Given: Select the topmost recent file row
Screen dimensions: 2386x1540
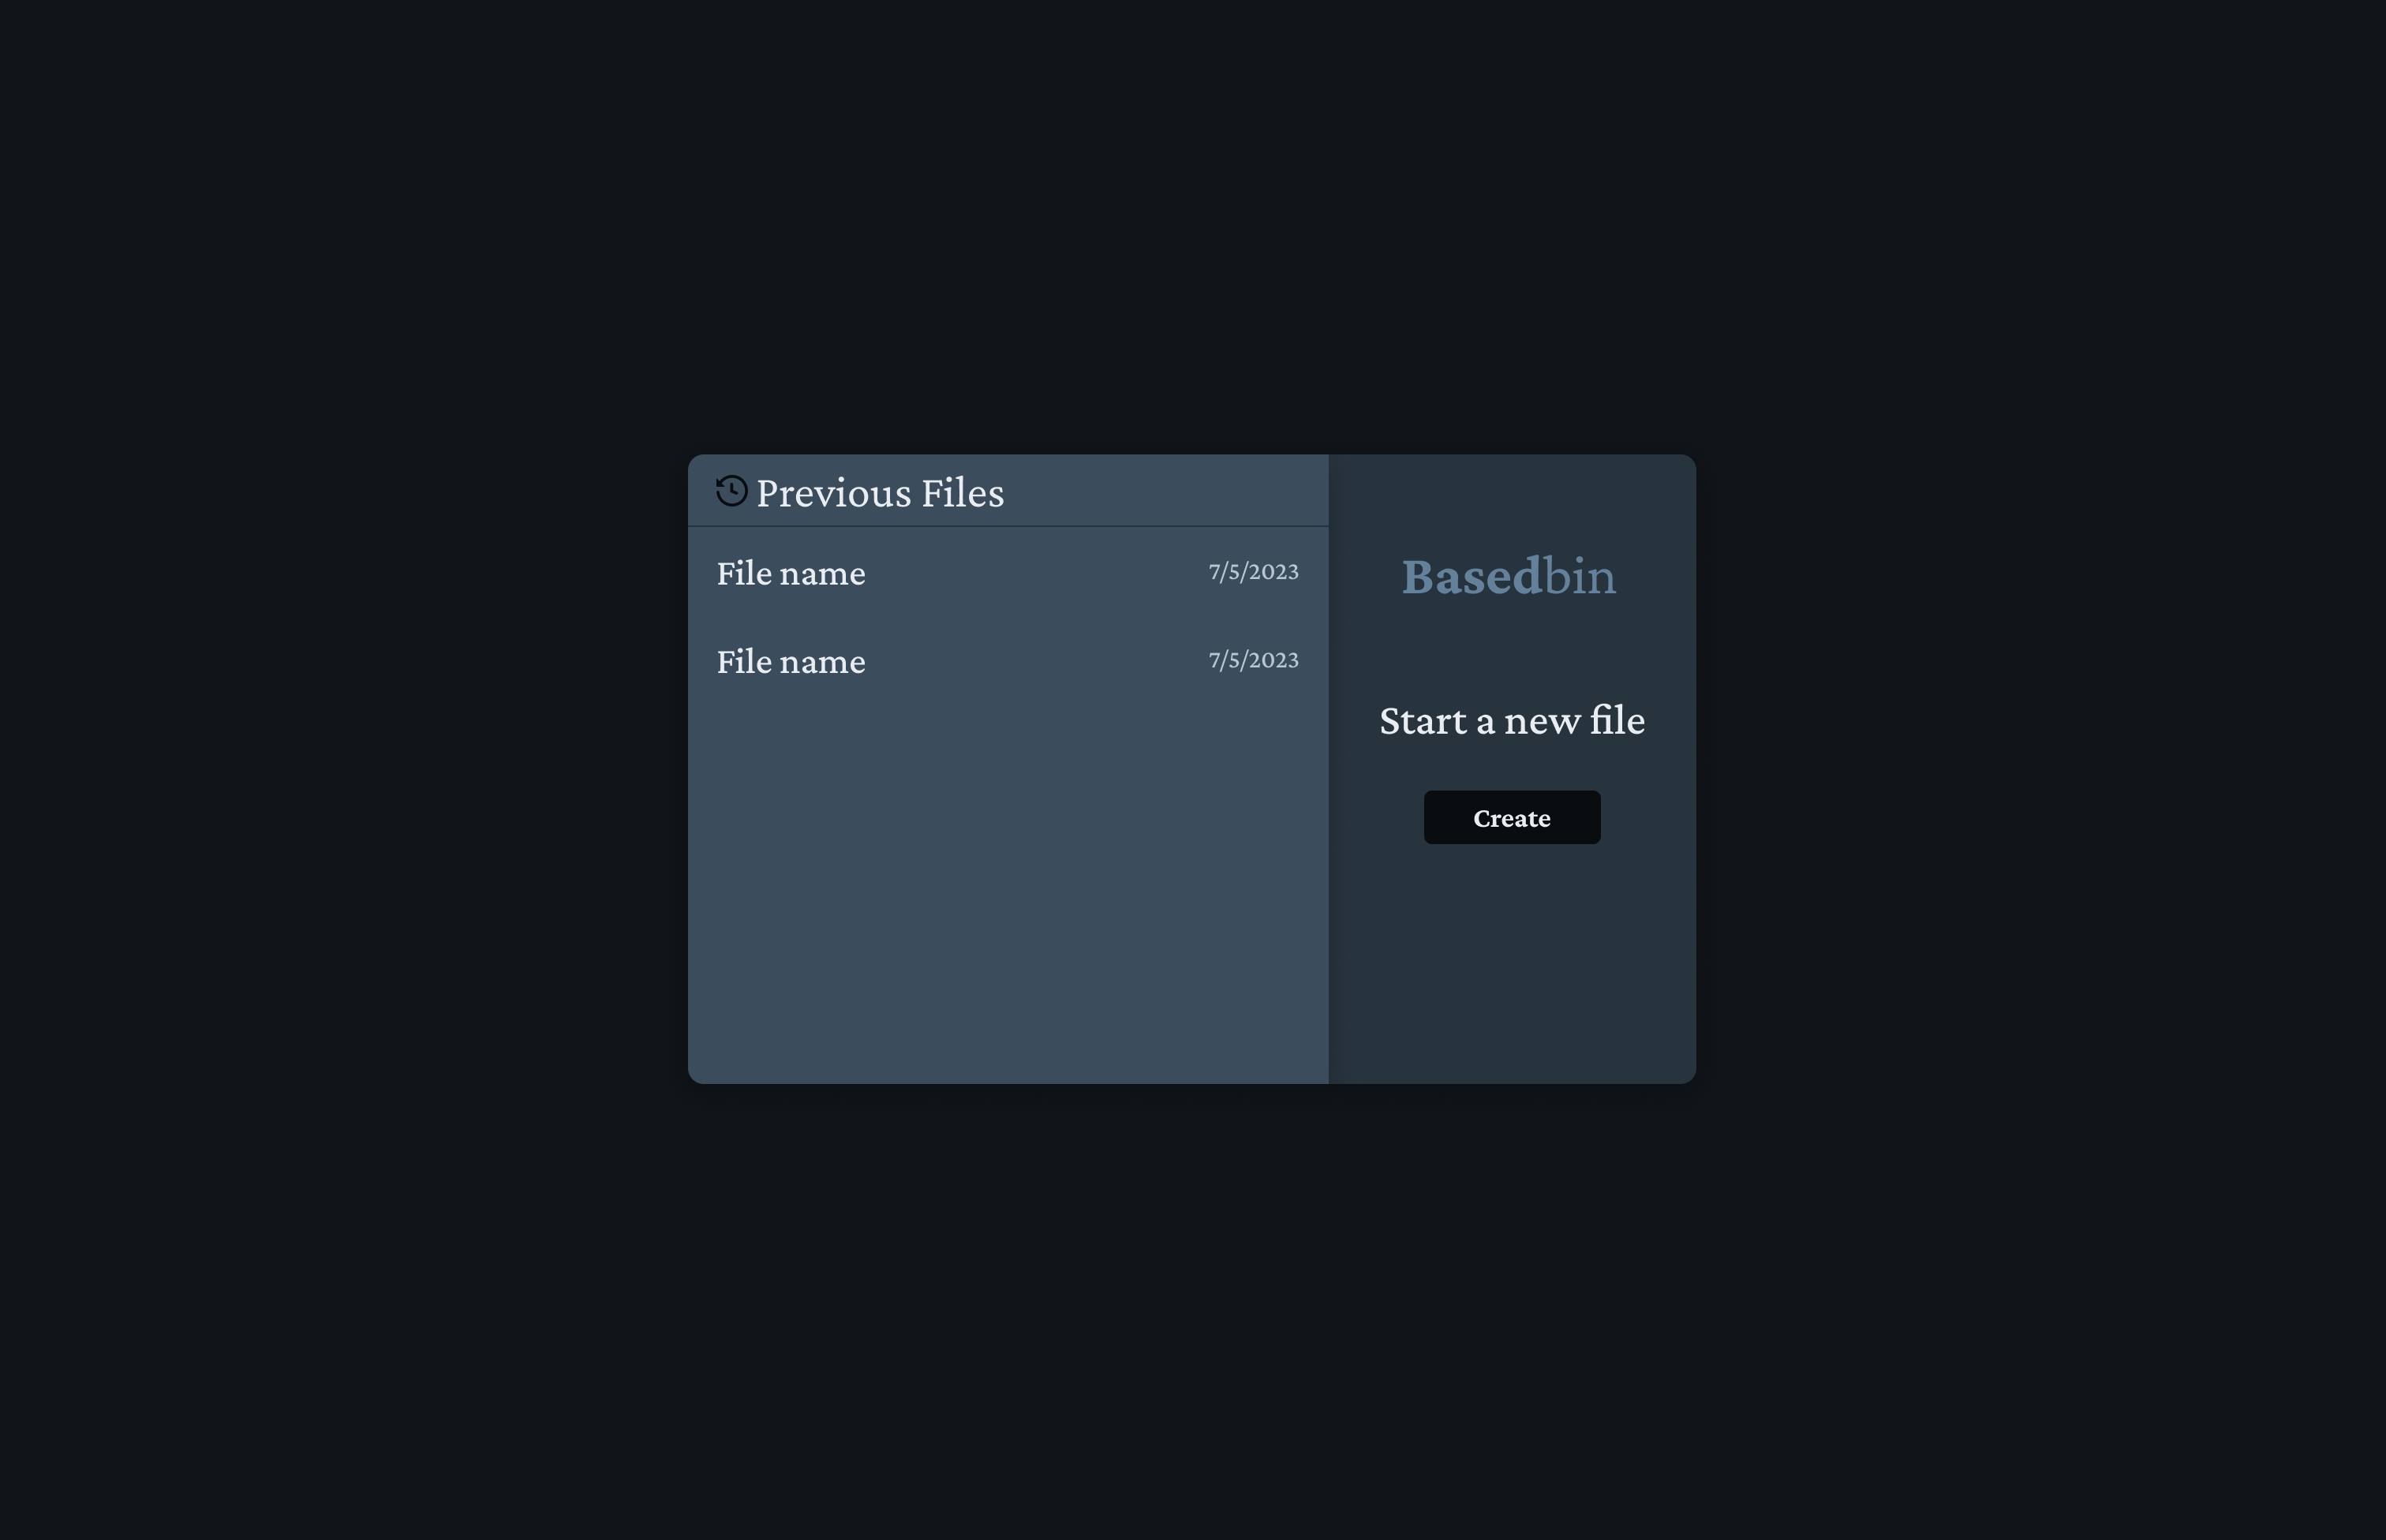Looking at the screenshot, I should click(x=1000, y=573).
